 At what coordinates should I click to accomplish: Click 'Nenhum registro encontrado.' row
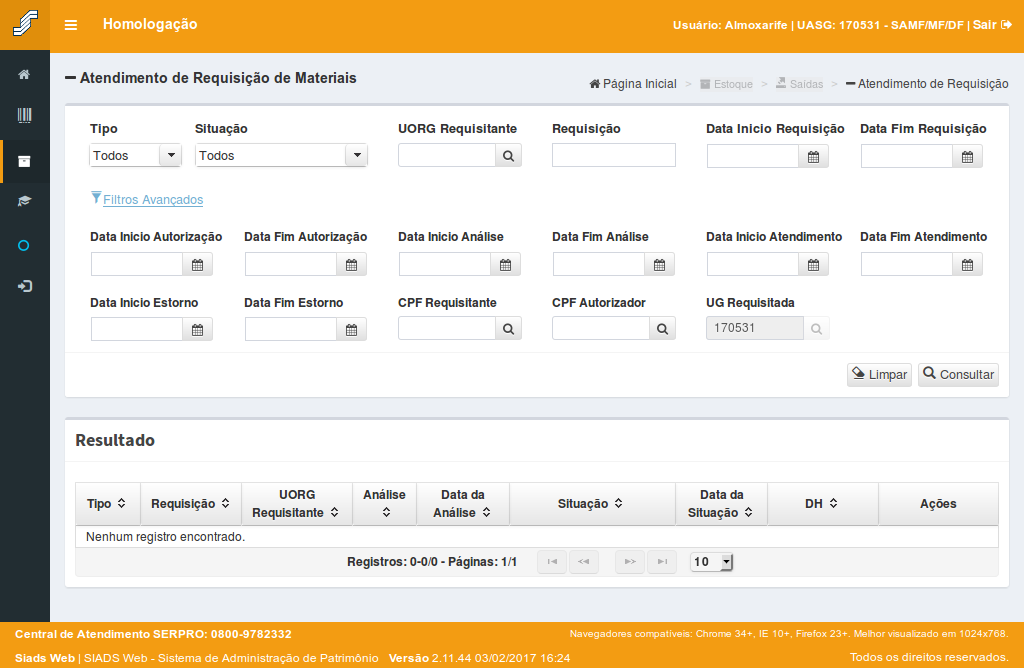pyautogui.click(x=537, y=537)
